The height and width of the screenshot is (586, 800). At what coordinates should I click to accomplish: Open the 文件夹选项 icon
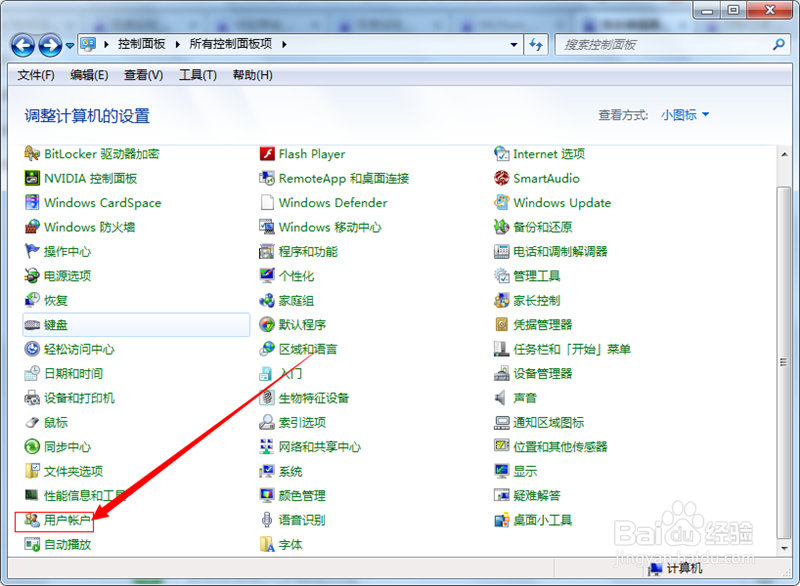click(32, 471)
